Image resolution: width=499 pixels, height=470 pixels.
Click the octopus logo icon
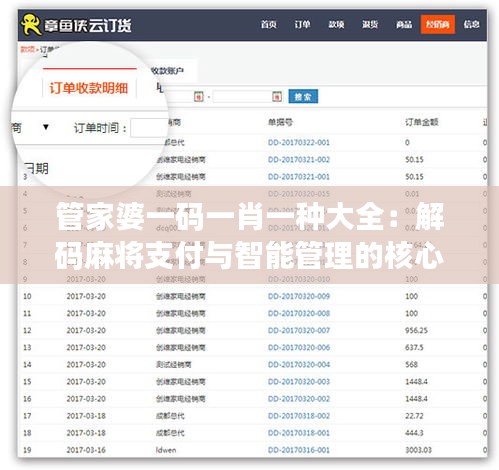tap(31, 24)
